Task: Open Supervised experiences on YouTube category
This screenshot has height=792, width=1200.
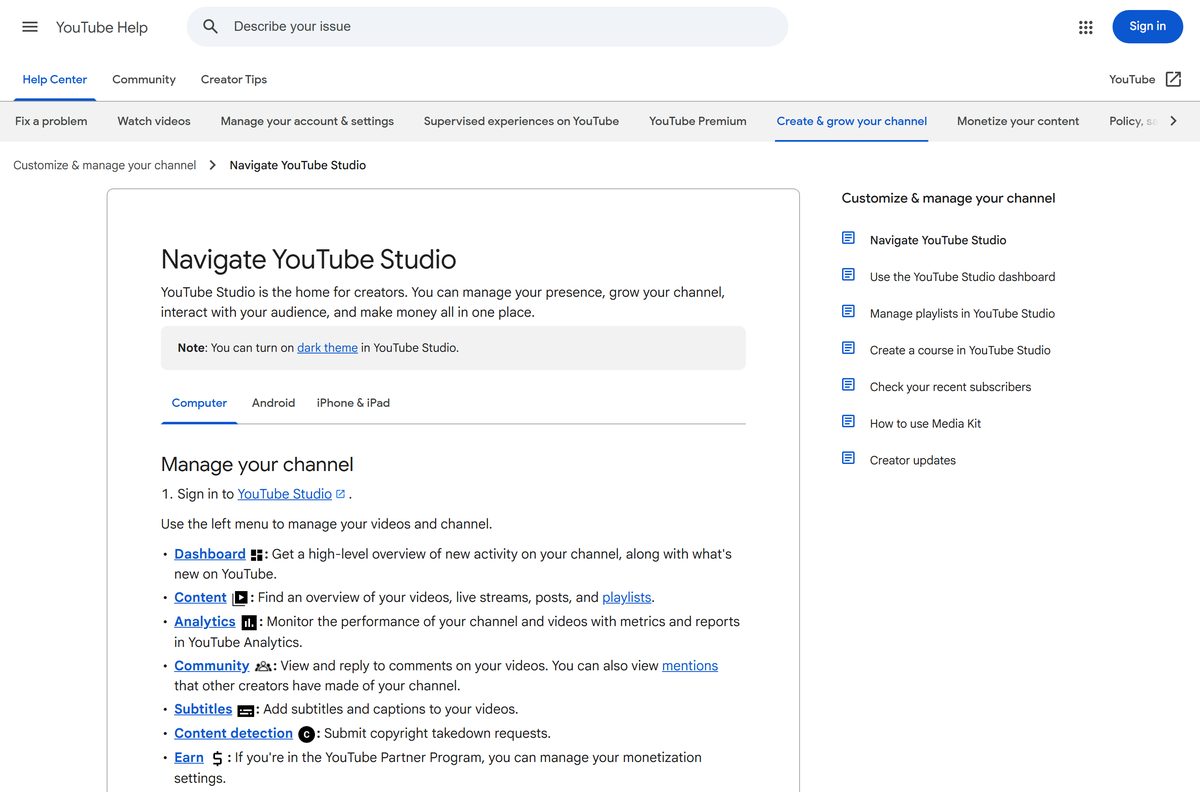Action: pos(521,121)
